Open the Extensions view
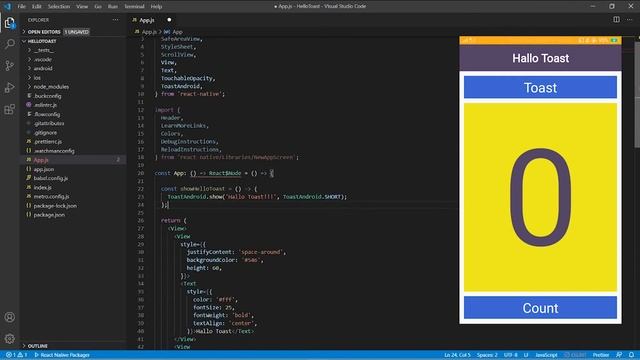640x360 pixels. click(x=10, y=109)
